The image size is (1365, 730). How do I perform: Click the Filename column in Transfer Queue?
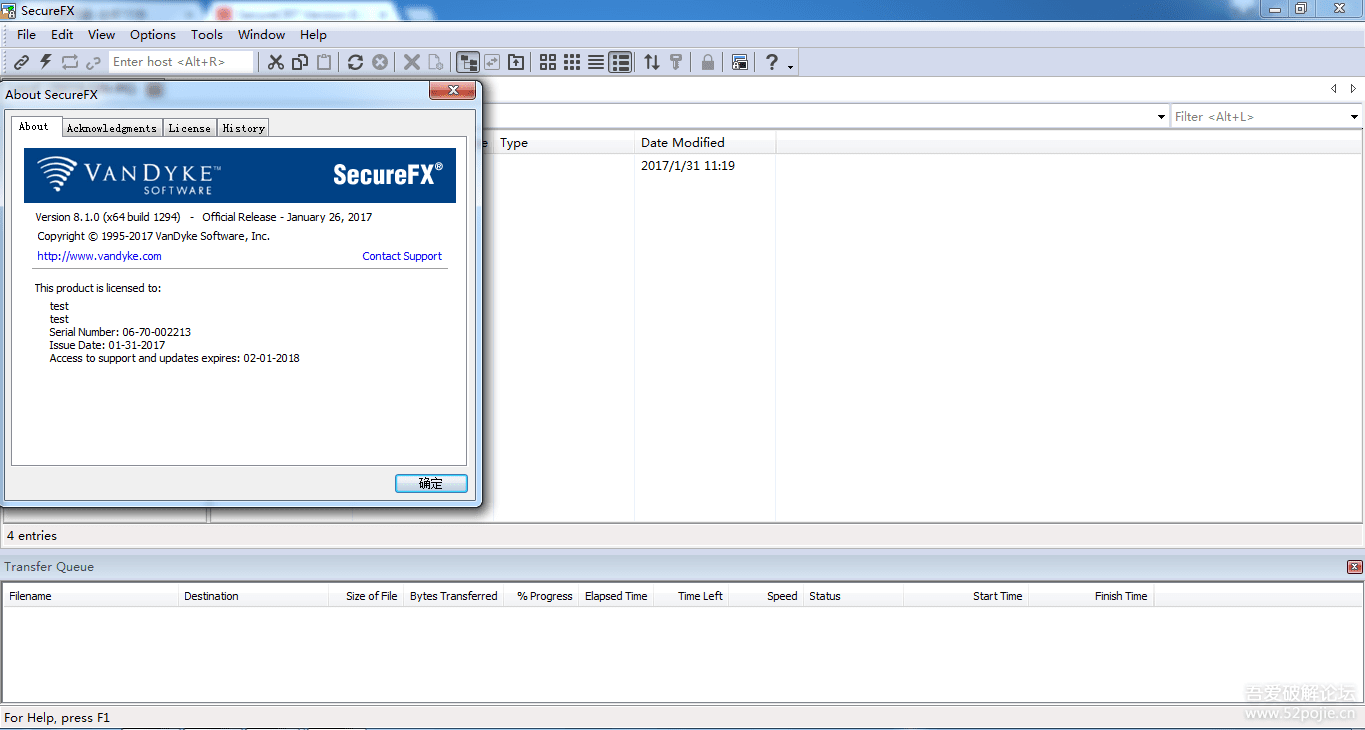(x=90, y=596)
